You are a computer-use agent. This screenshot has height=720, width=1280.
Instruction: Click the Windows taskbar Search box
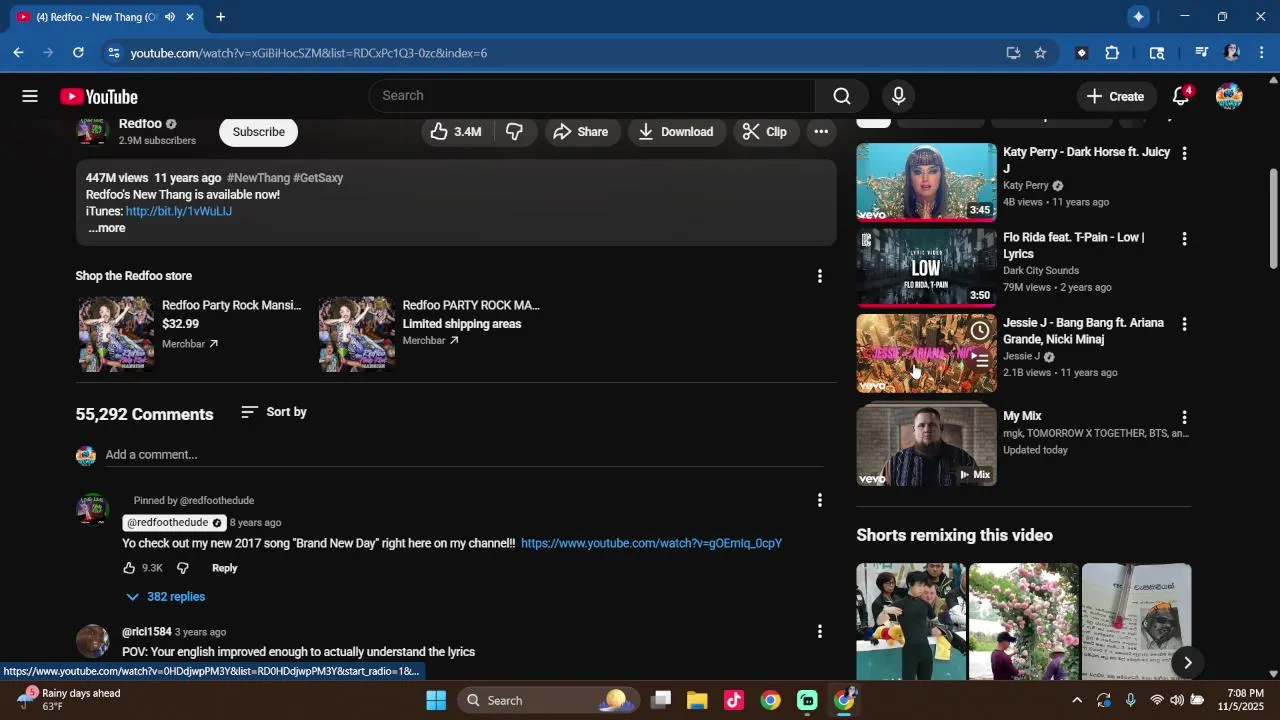[549, 700]
